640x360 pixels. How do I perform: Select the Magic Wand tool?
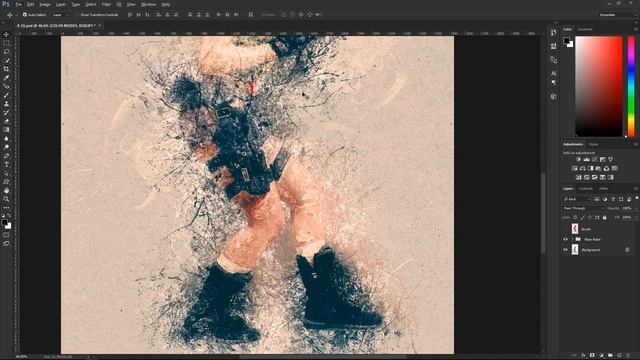click(x=6, y=60)
